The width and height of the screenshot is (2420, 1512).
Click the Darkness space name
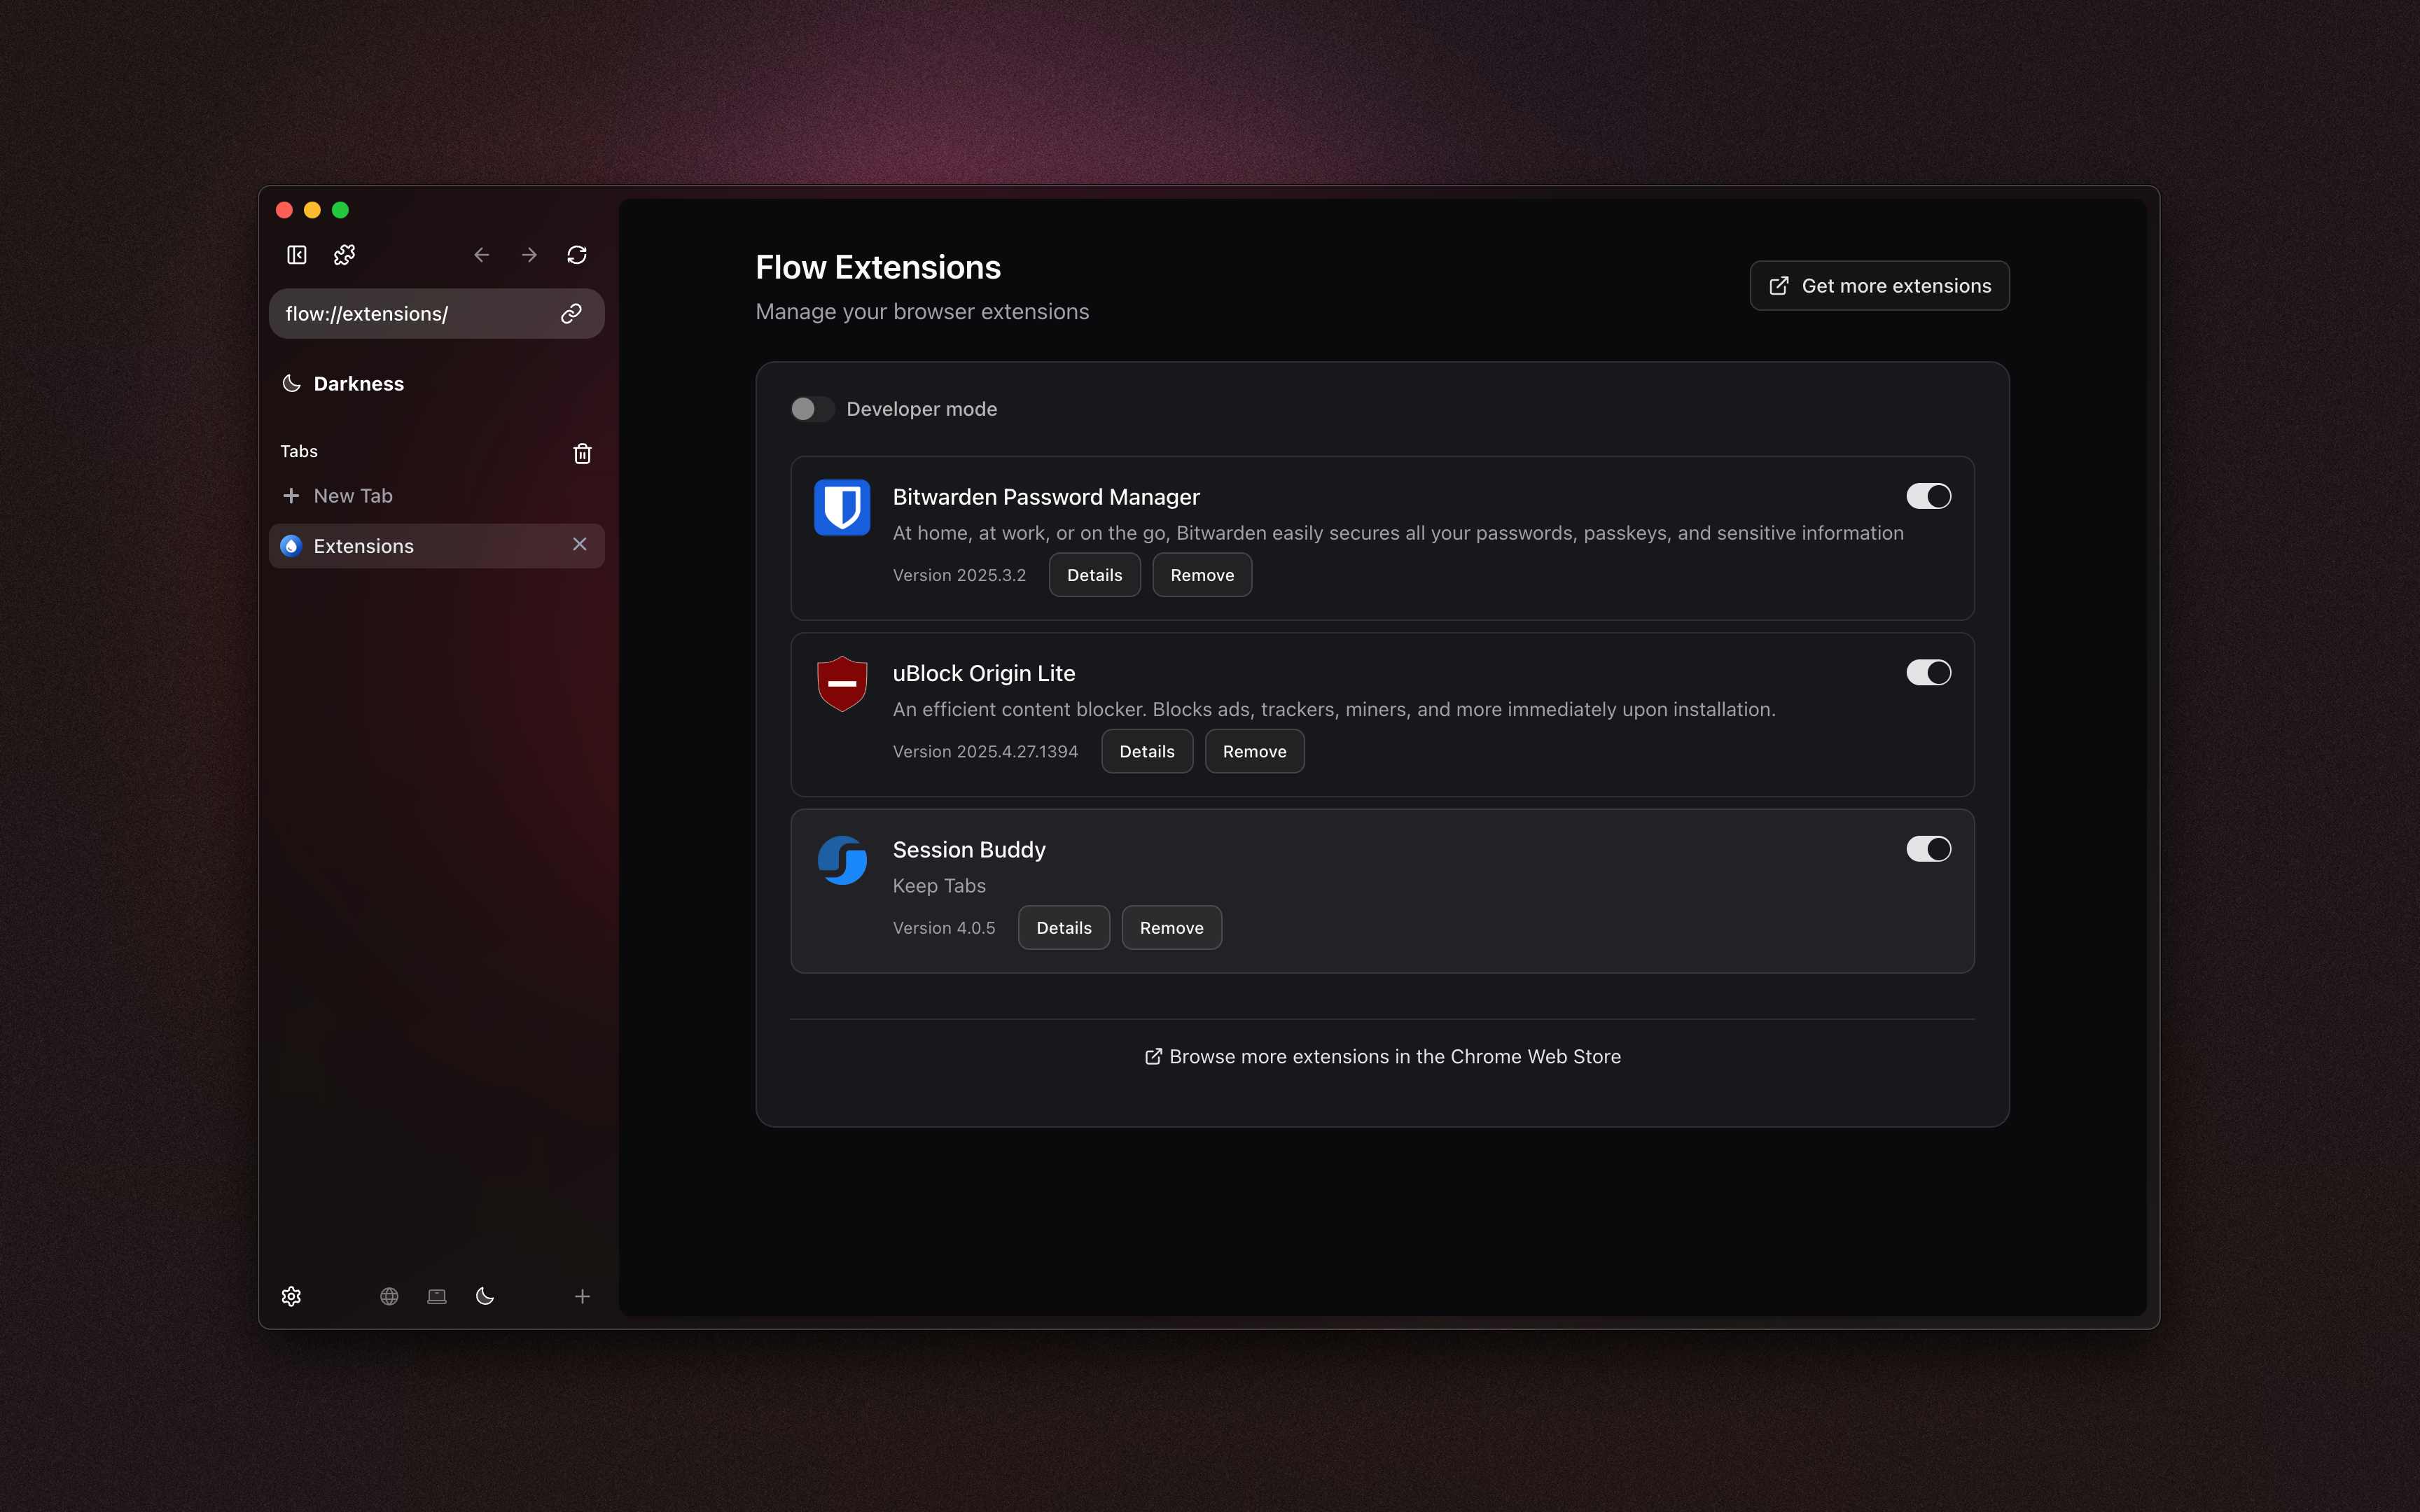[x=359, y=384]
